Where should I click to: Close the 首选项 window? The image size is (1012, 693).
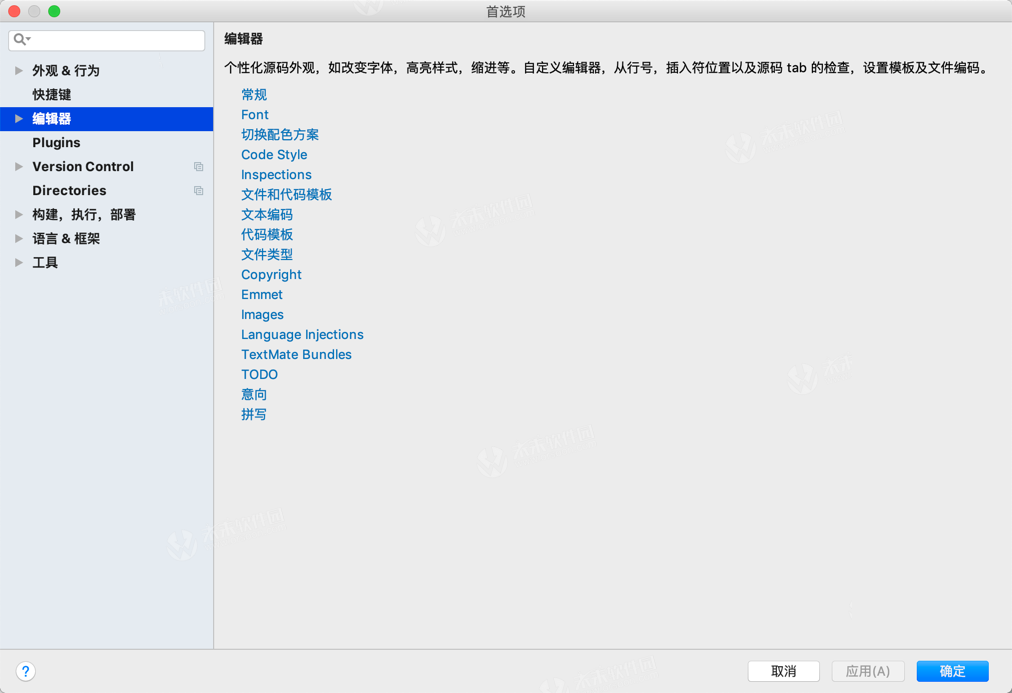tap(14, 11)
